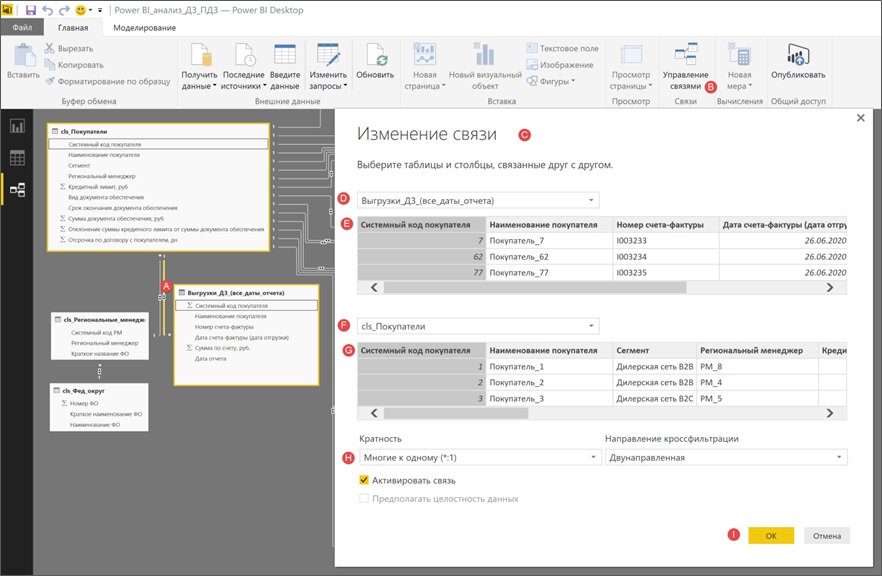Screen dimensions: 882x576
Task: Select Кредитный лимит, руб field in diagram
Action: point(98,187)
